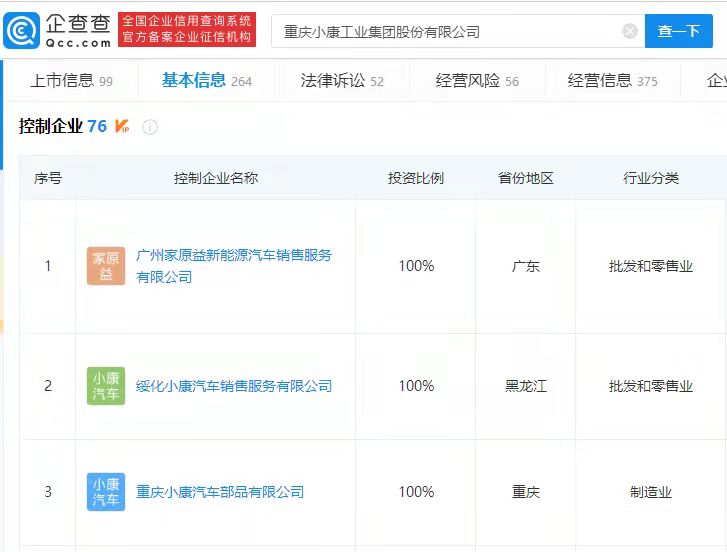Click 批发和零售业 in row 2
This screenshot has width=727, height=552.
pyautogui.click(x=650, y=386)
